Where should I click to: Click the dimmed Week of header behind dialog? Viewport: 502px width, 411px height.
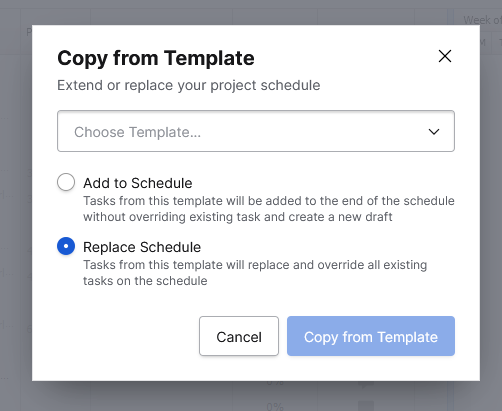click(482, 20)
